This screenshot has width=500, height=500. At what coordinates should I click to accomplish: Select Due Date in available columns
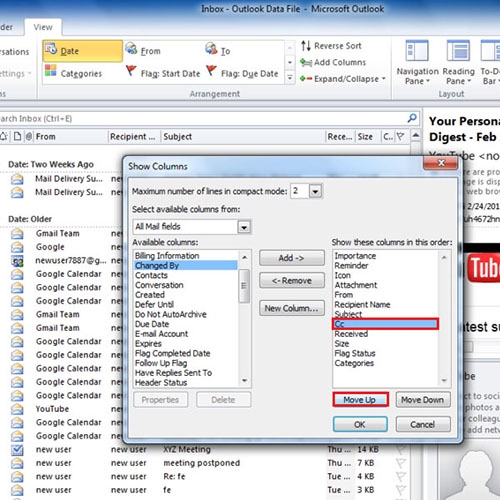186,324
